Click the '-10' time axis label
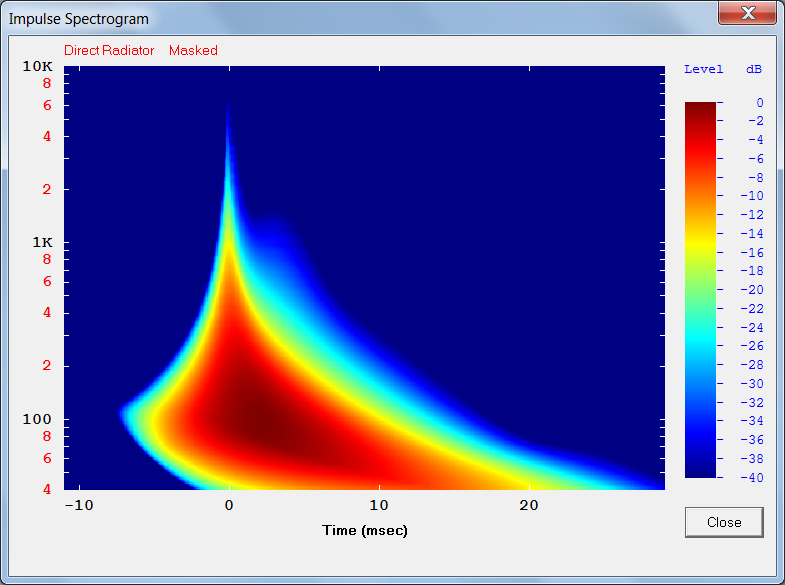The width and height of the screenshot is (785, 585). tap(79, 505)
